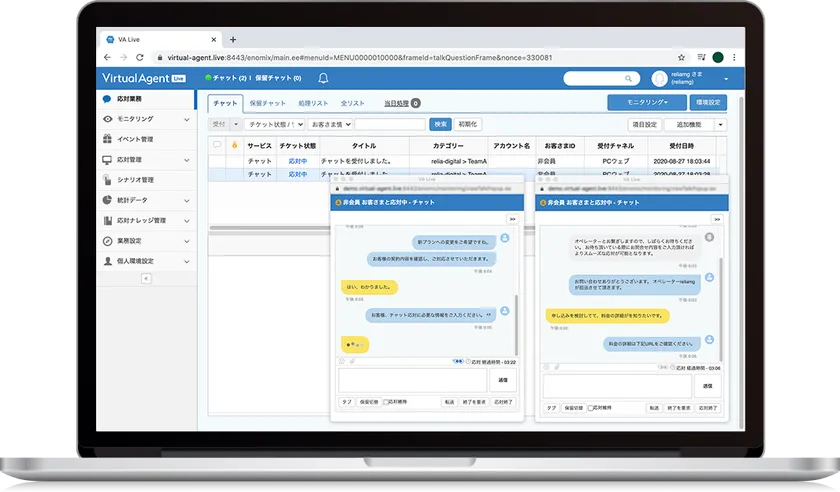The height and width of the screenshot is (492, 840).
Task: Click the イベント管理 gift icon in sidebar
Action: point(107,139)
